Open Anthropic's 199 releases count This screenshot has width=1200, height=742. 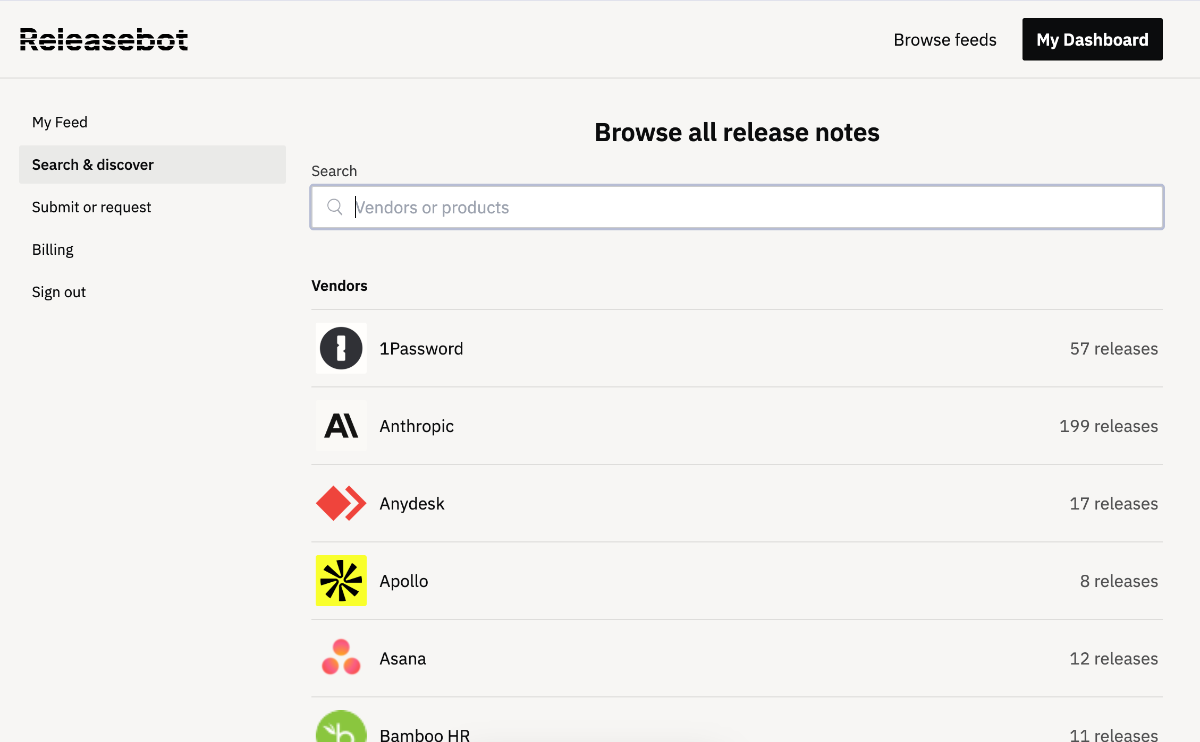tap(1108, 426)
